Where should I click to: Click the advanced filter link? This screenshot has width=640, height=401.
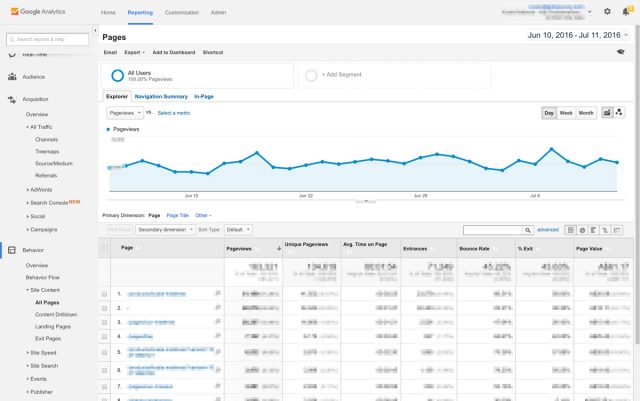click(x=548, y=230)
